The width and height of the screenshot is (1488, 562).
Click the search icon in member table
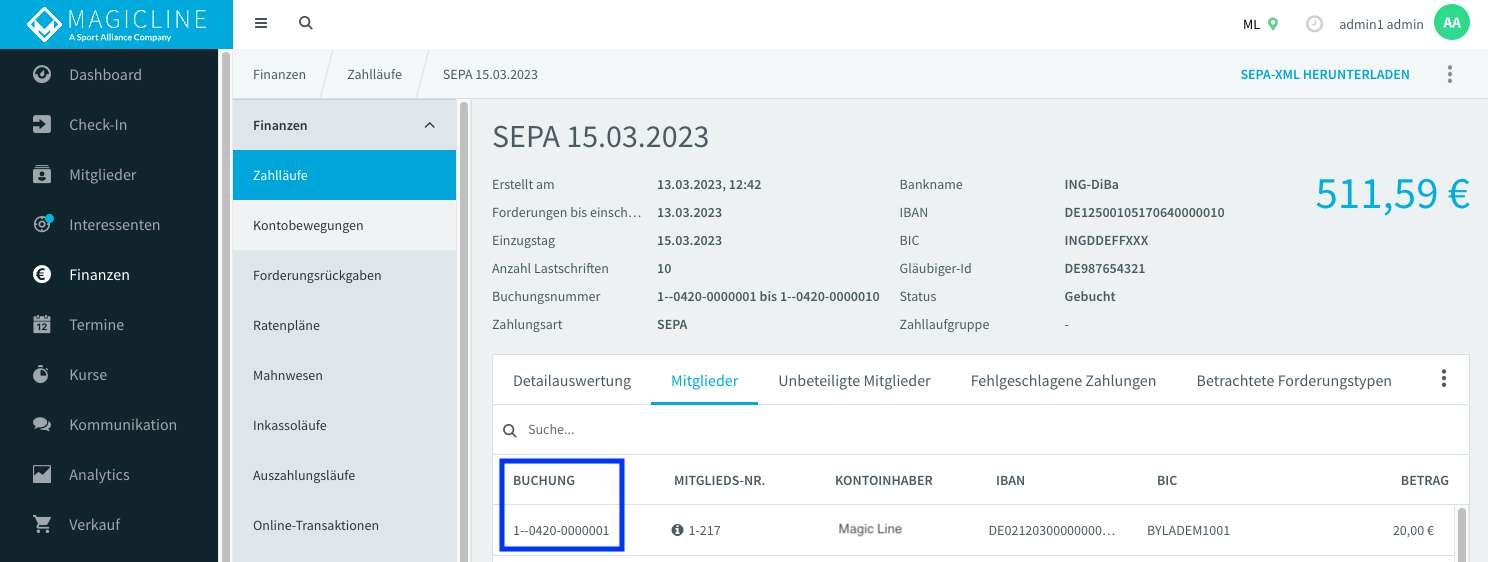[510, 430]
